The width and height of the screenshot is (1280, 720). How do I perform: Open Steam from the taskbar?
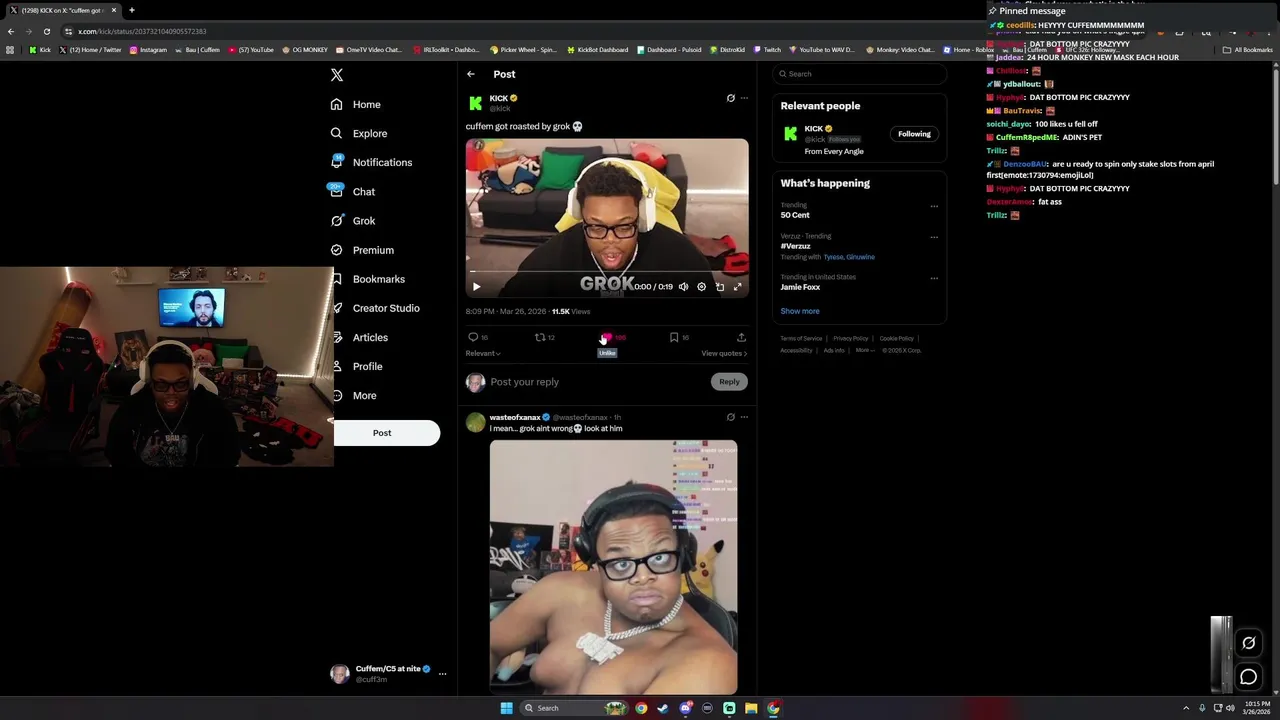click(663, 708)
